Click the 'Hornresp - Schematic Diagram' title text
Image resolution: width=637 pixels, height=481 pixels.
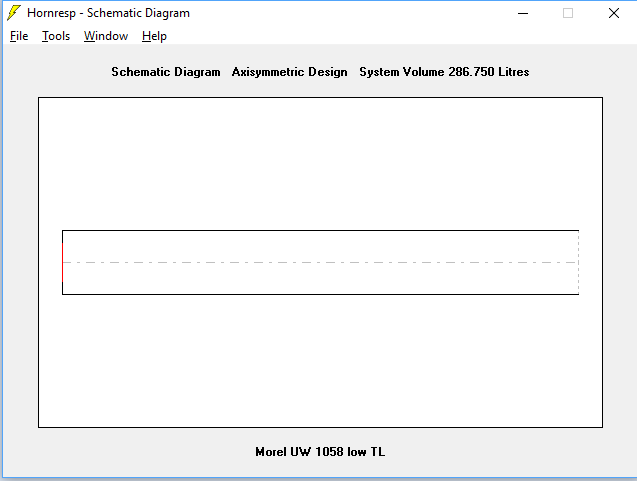108,13
